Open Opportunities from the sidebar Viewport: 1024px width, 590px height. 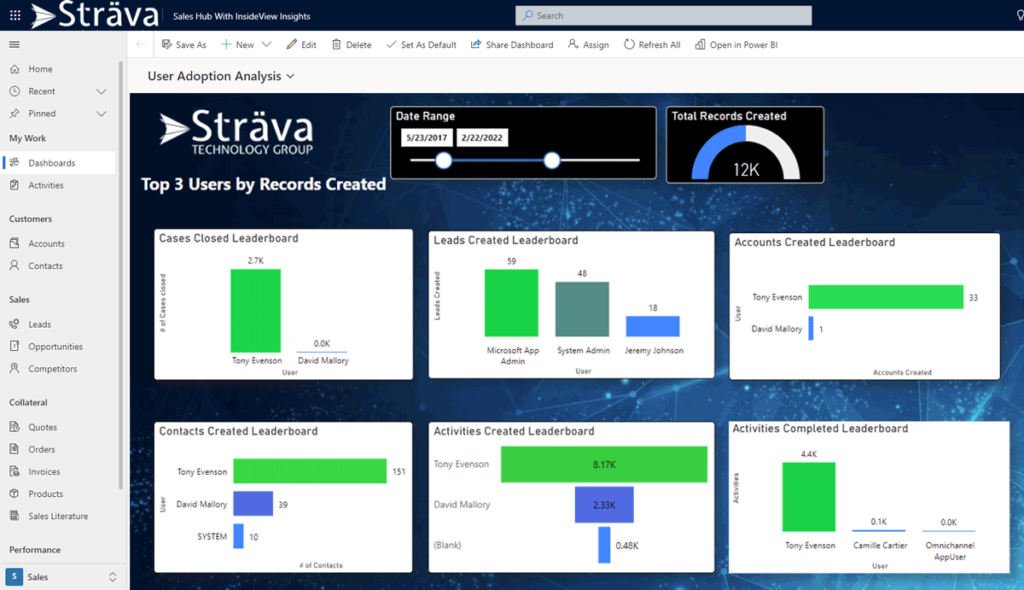click(x=55, y=347)
